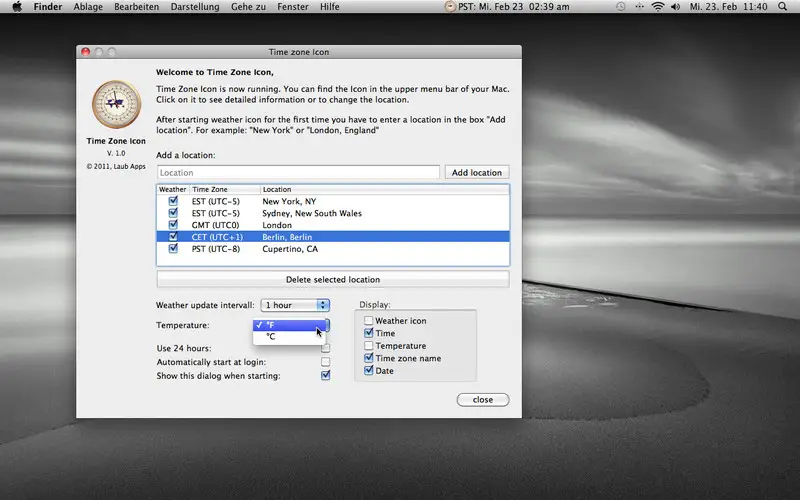Click the Weather column header

[x=172, y=189]
